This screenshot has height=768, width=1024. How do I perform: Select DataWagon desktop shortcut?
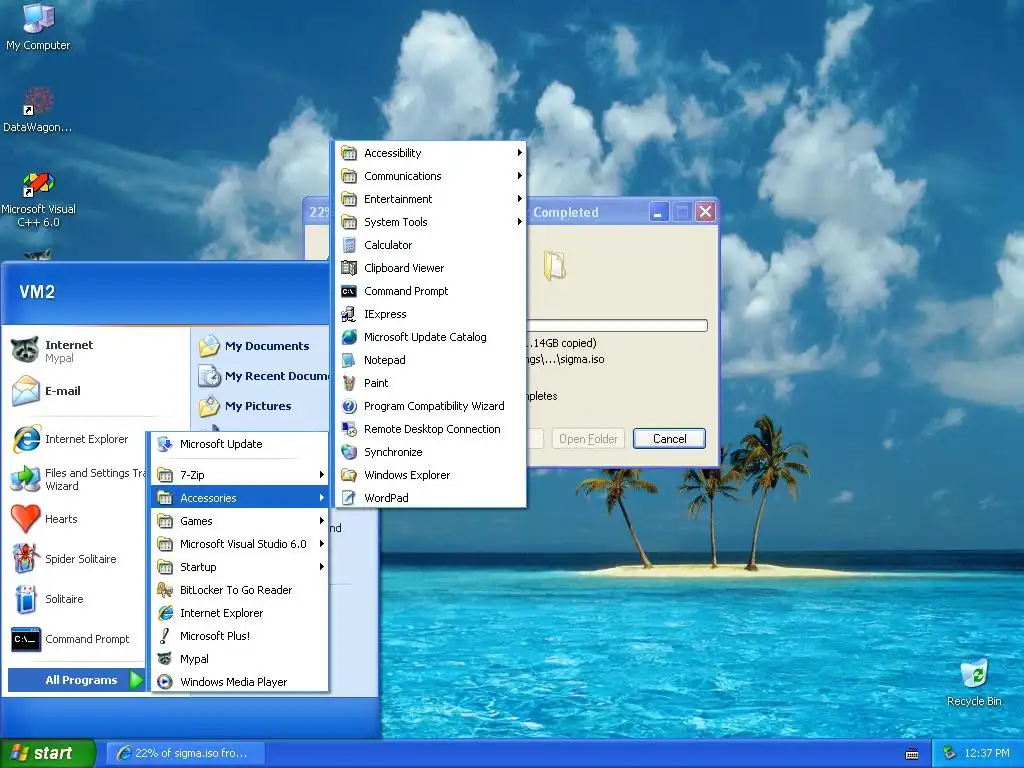pyautogui.click(x=38, y=110)
